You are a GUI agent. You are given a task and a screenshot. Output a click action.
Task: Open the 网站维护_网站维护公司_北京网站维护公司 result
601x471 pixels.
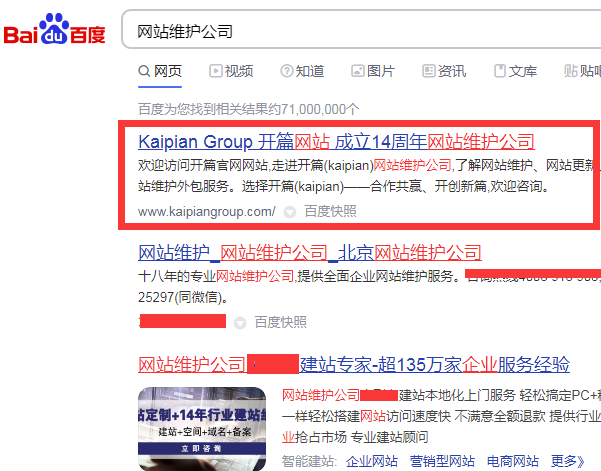310,253
